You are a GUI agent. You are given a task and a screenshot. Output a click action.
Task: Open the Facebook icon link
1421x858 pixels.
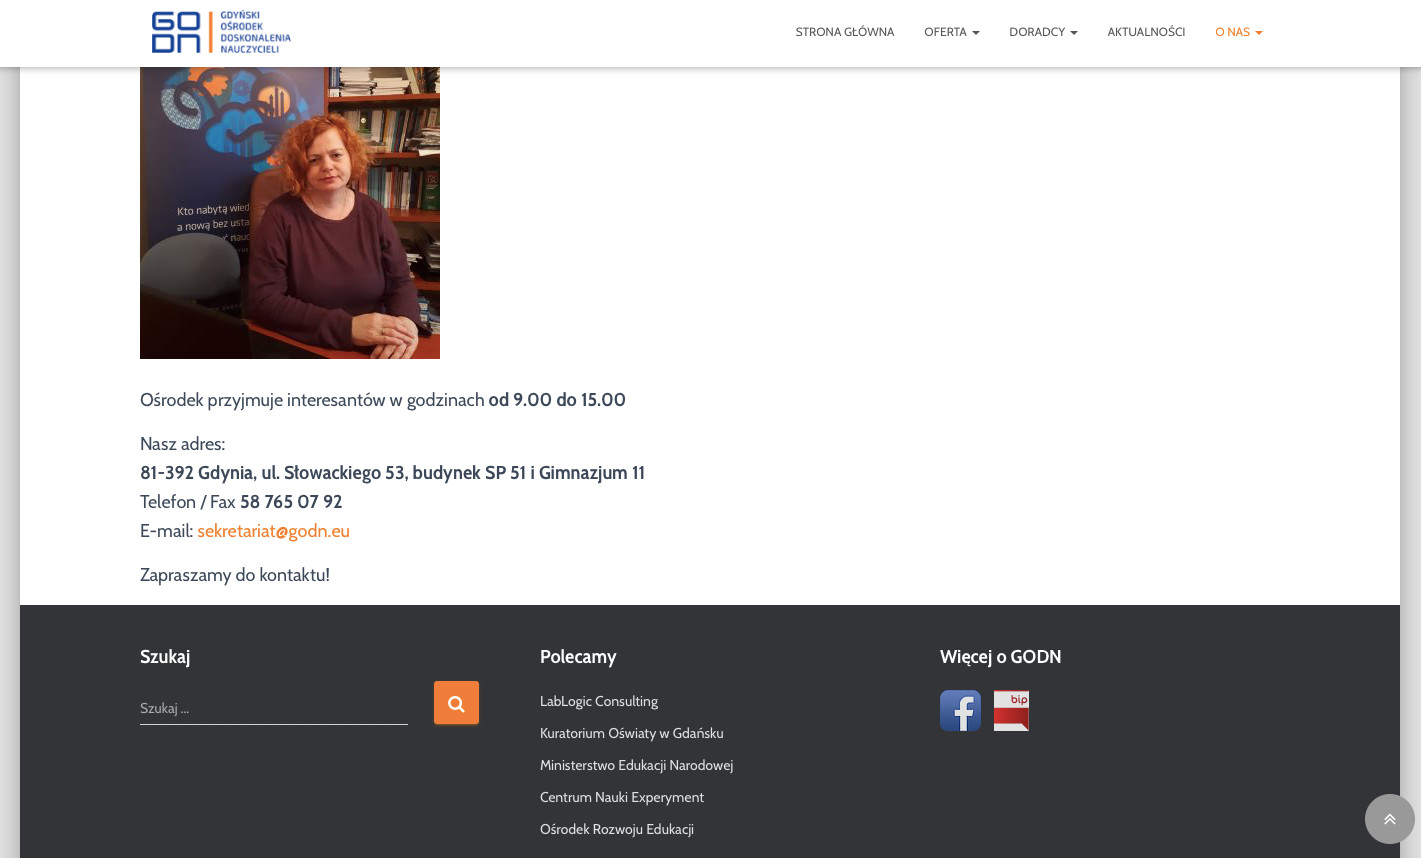960,711
